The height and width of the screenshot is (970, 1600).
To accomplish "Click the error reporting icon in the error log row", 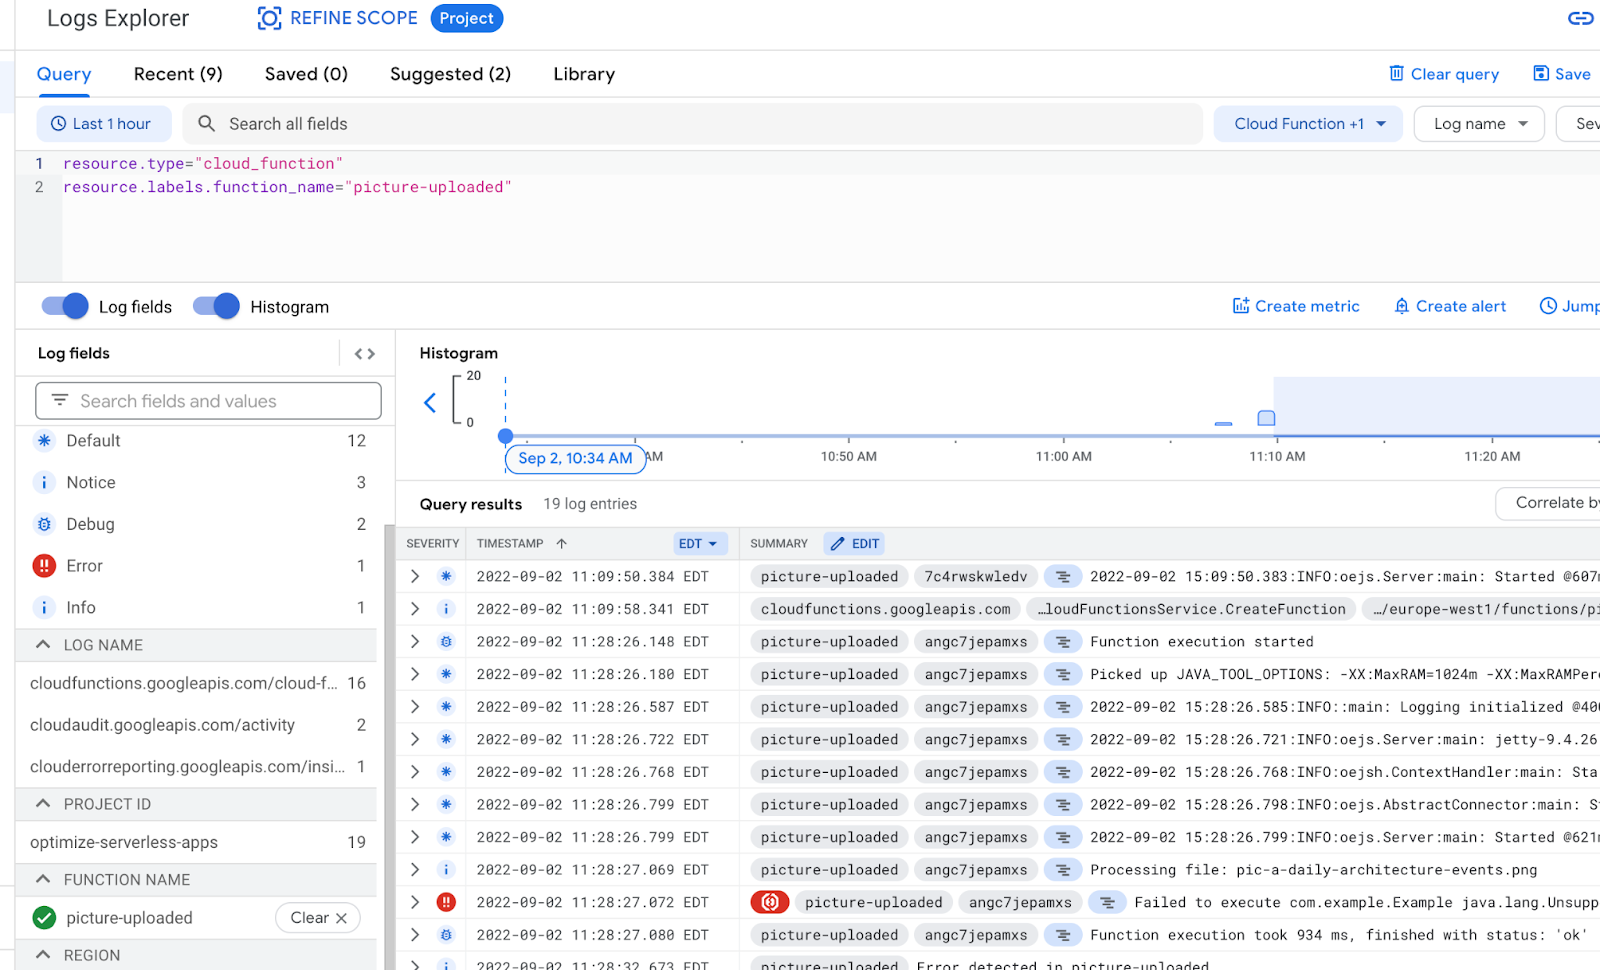I will click(770, 902).
